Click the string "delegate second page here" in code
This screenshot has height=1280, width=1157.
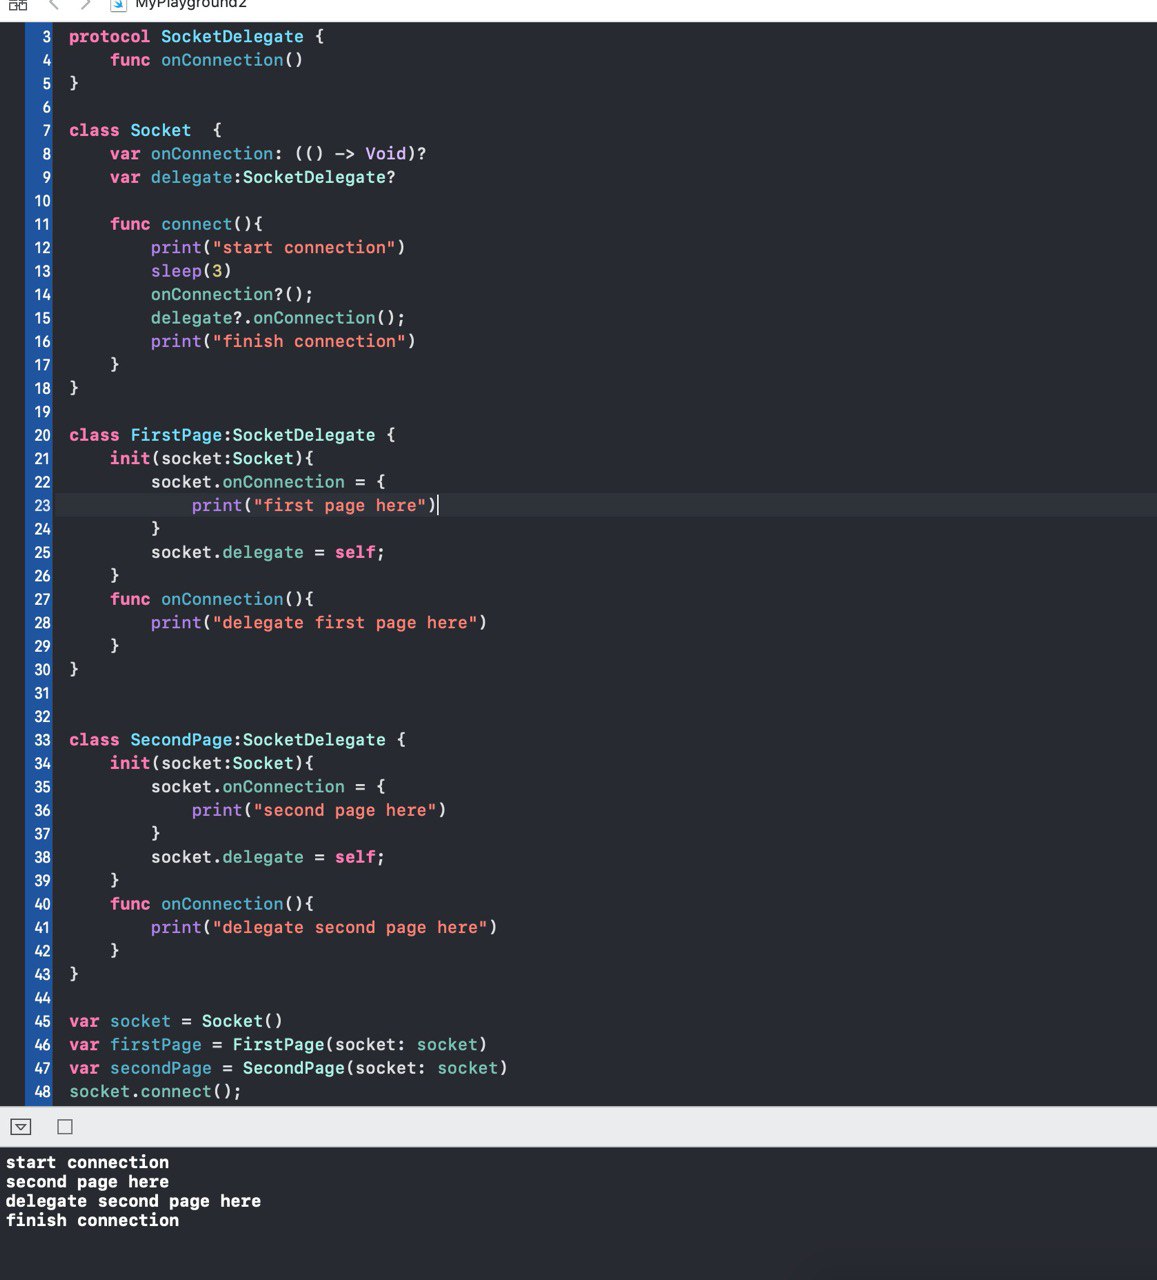[350, 928]
